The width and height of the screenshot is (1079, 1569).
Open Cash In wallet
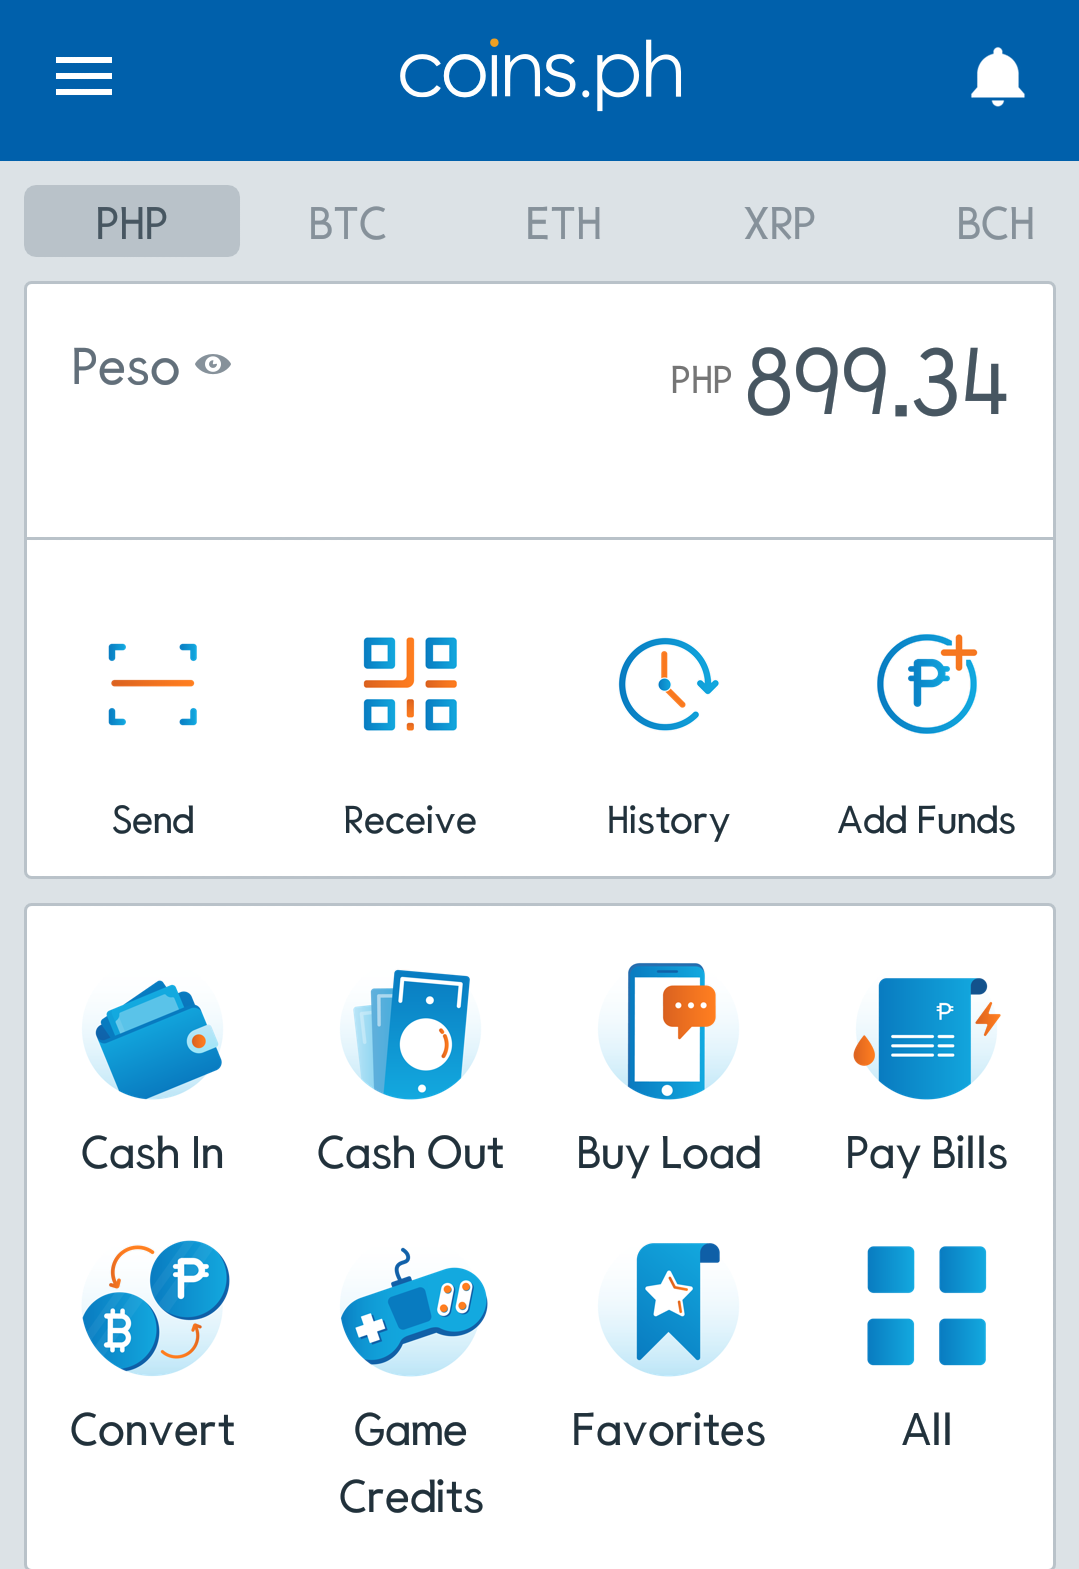coord(152,1039)
